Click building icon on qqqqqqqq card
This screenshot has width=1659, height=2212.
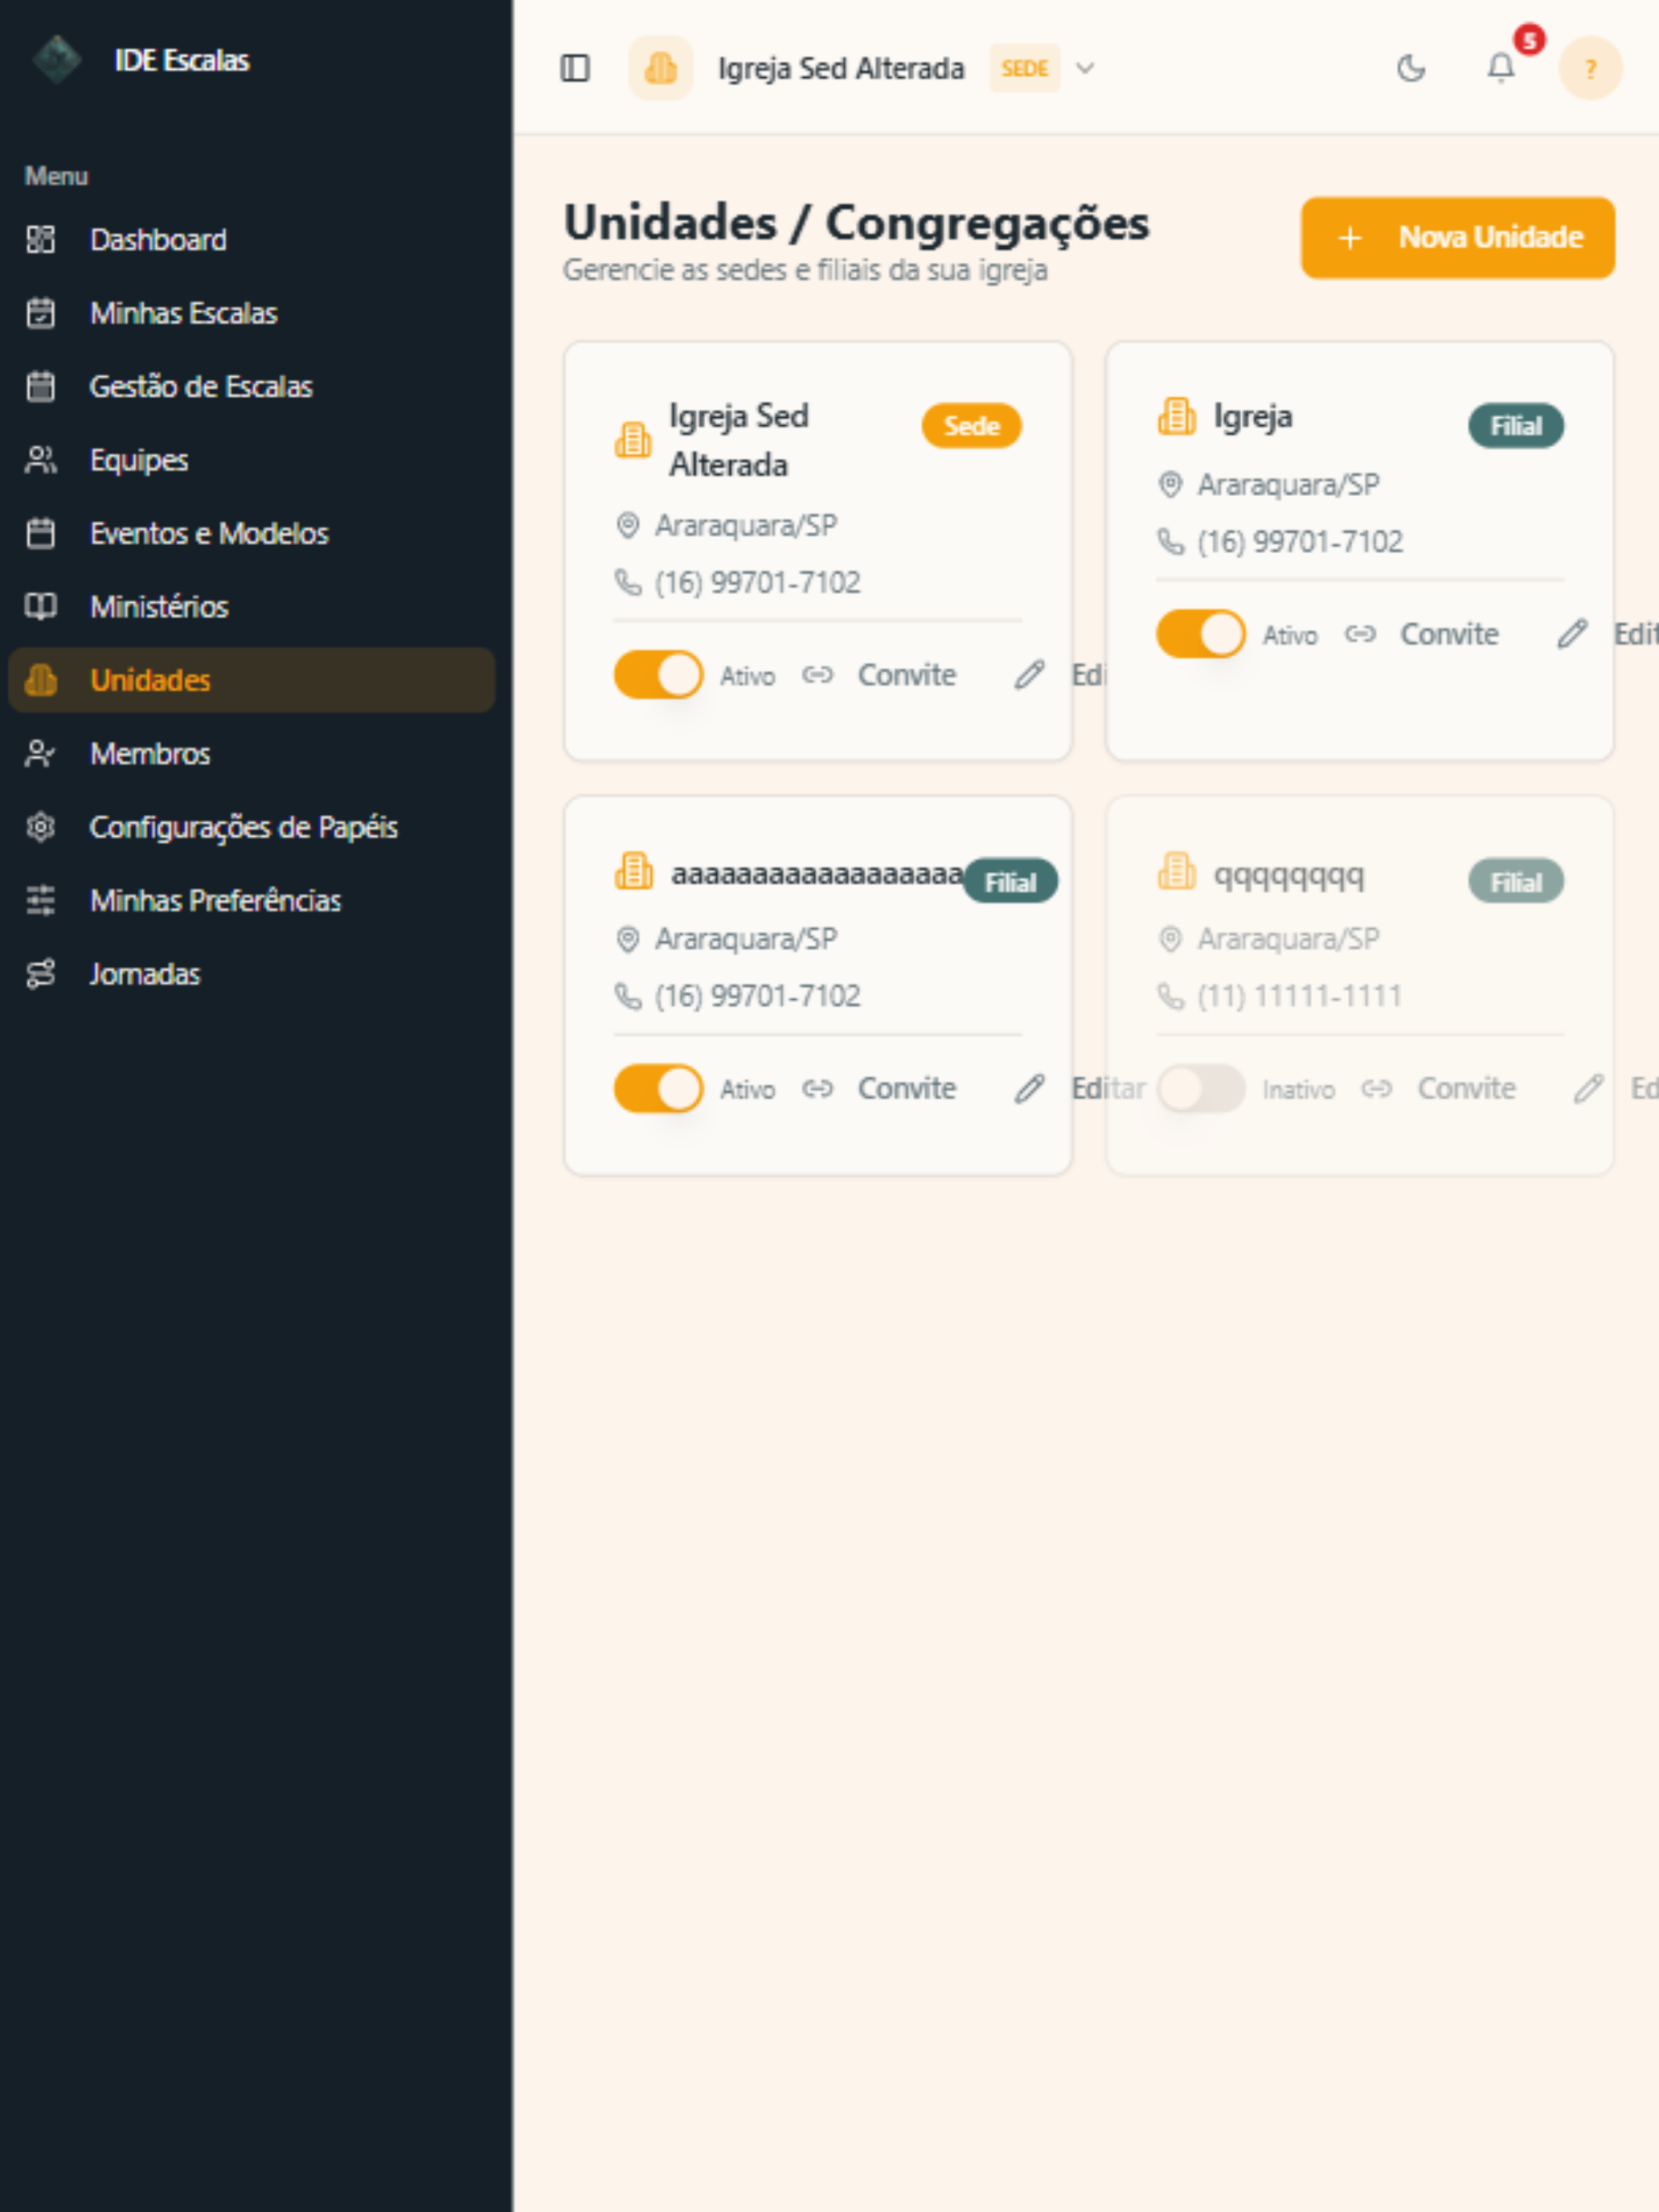[x=1176, y=871]
